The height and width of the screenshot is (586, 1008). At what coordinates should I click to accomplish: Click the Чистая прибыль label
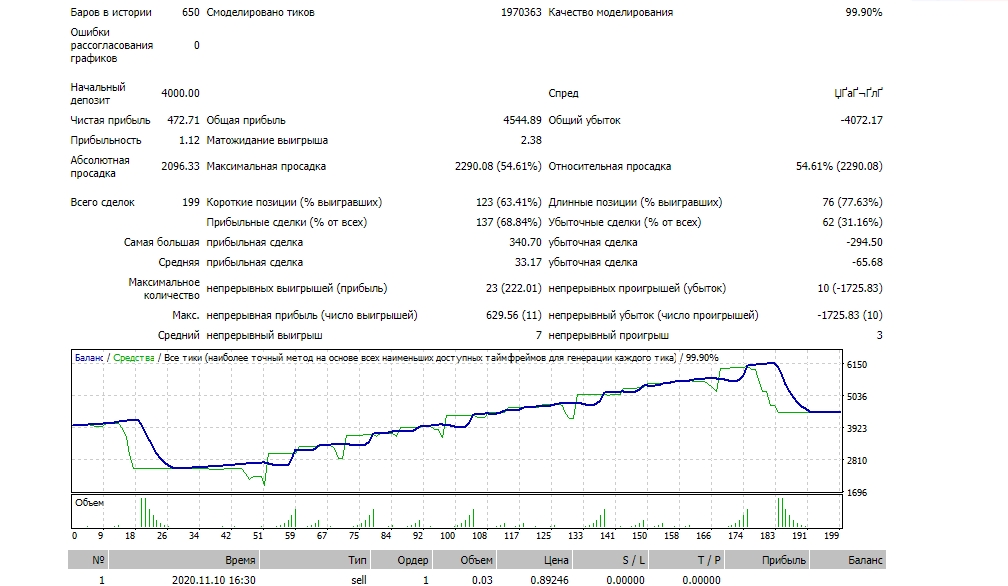coord(110,120)
